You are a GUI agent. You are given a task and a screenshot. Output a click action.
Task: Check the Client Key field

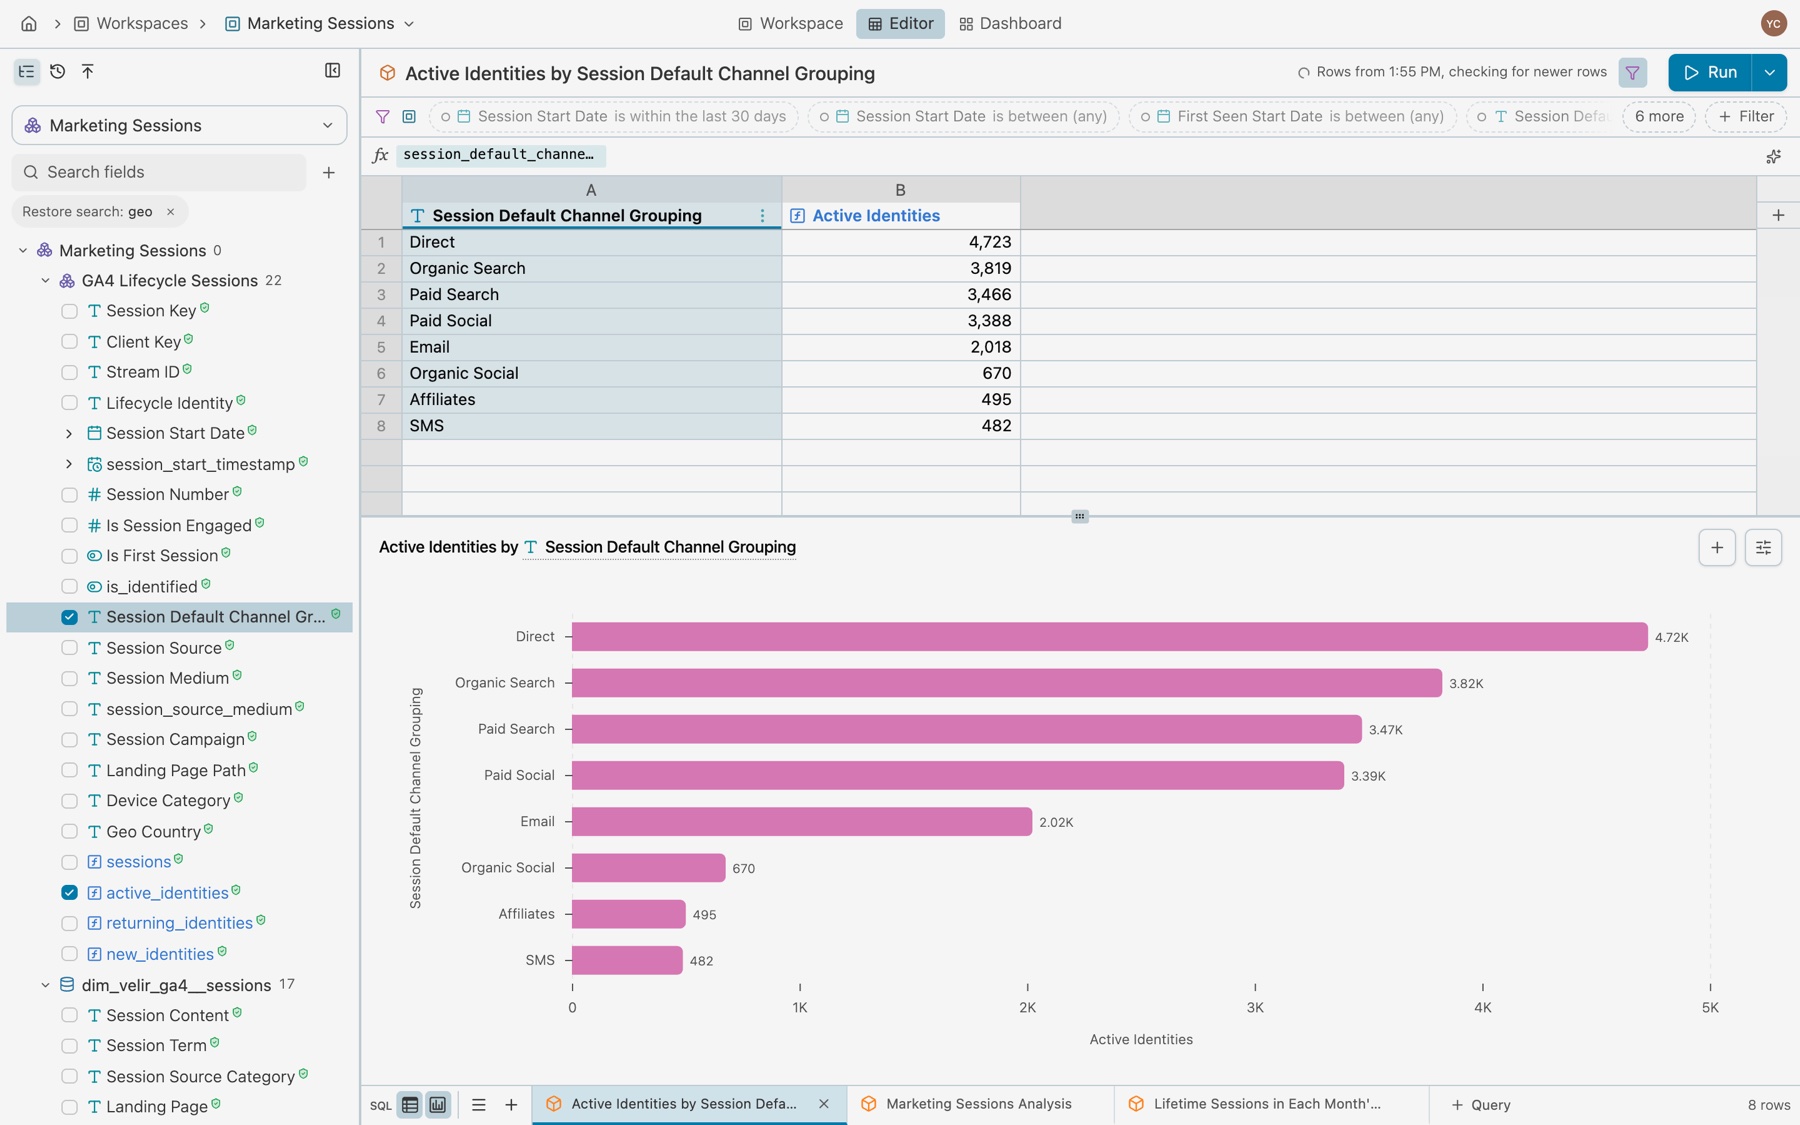coord(69,342)
